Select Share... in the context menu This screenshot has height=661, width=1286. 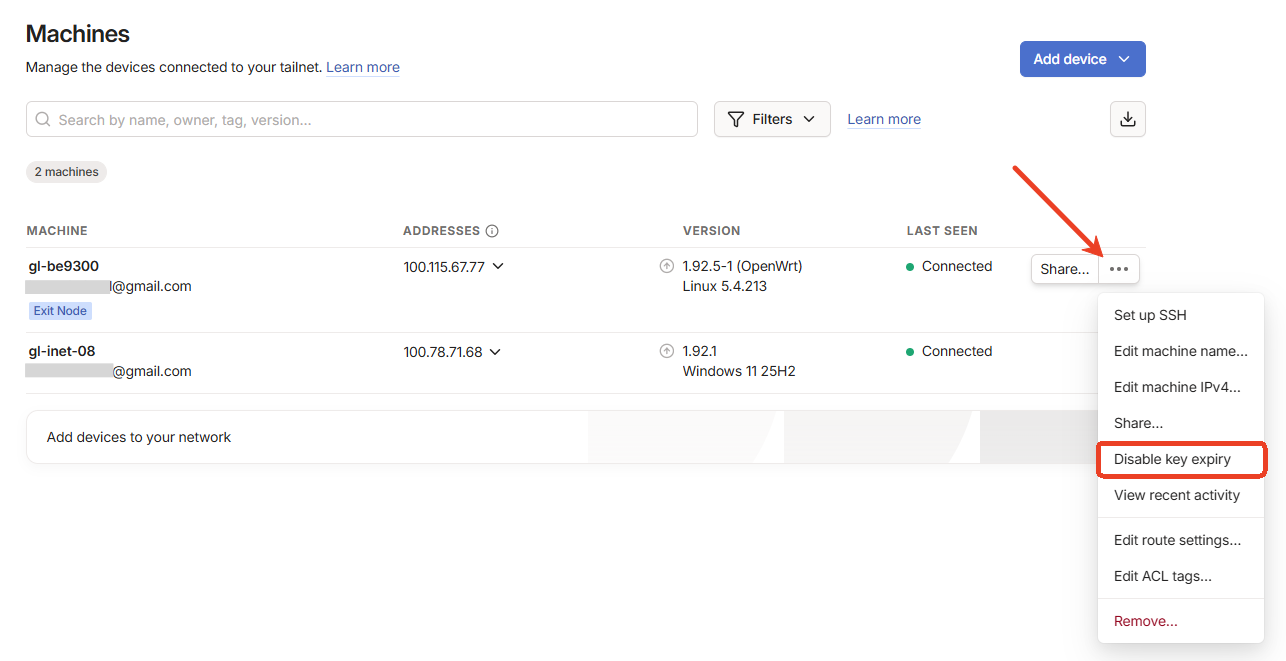coord(1181,423)
